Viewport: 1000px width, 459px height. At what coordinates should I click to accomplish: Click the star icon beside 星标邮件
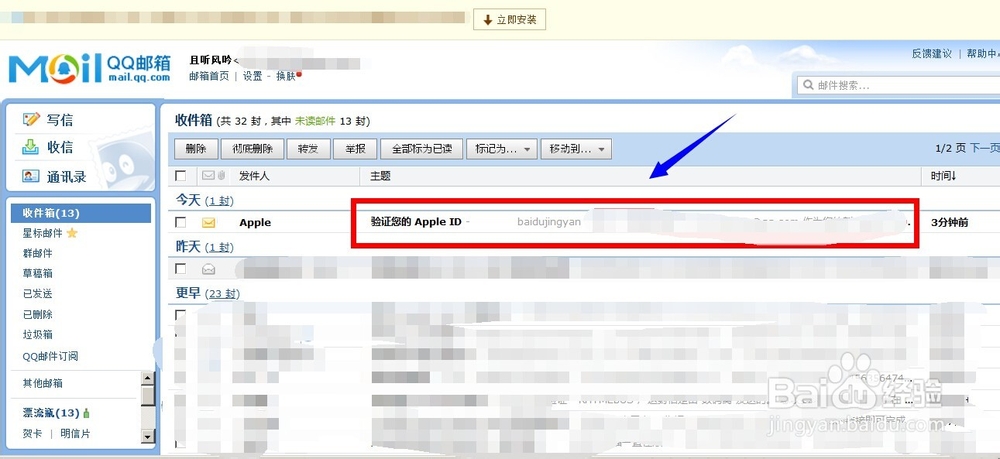click(x=72, y=233)
